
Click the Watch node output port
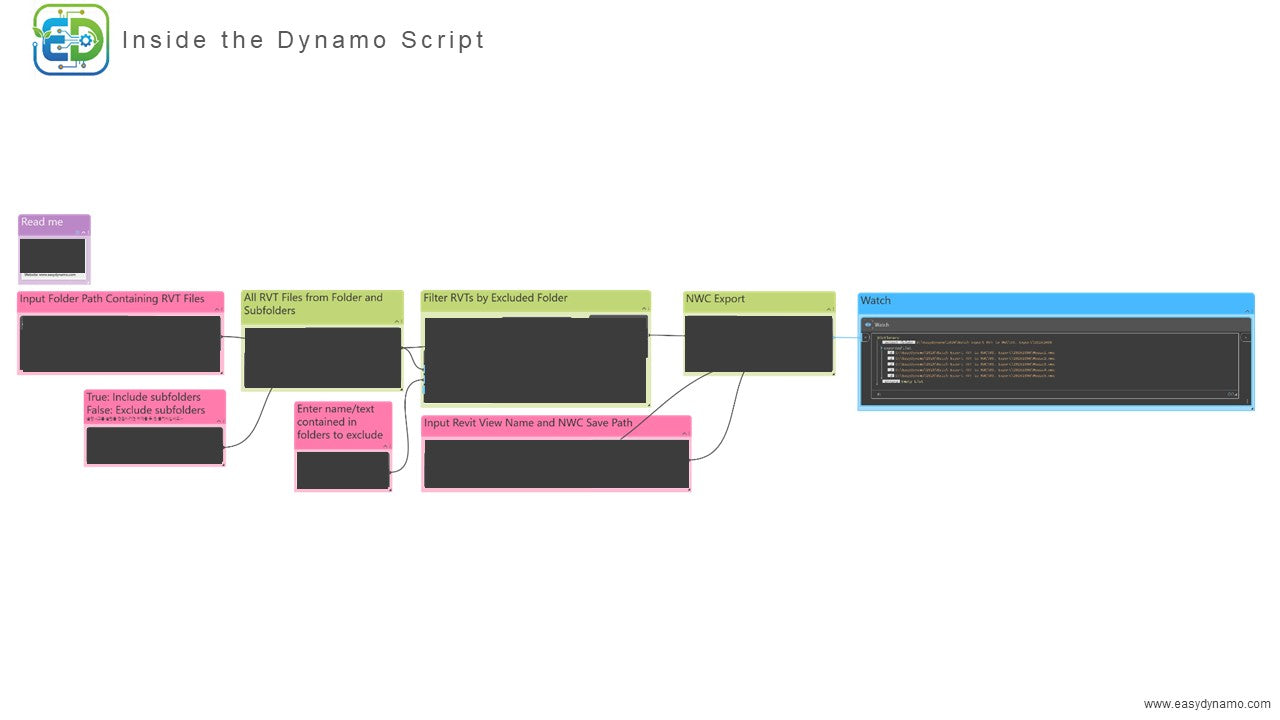(x=1245, y=338)
